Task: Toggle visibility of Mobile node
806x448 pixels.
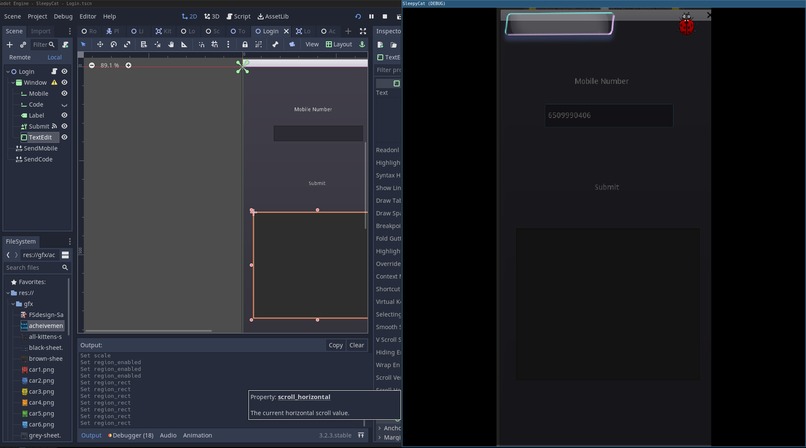Action: [x=64, y=94]
